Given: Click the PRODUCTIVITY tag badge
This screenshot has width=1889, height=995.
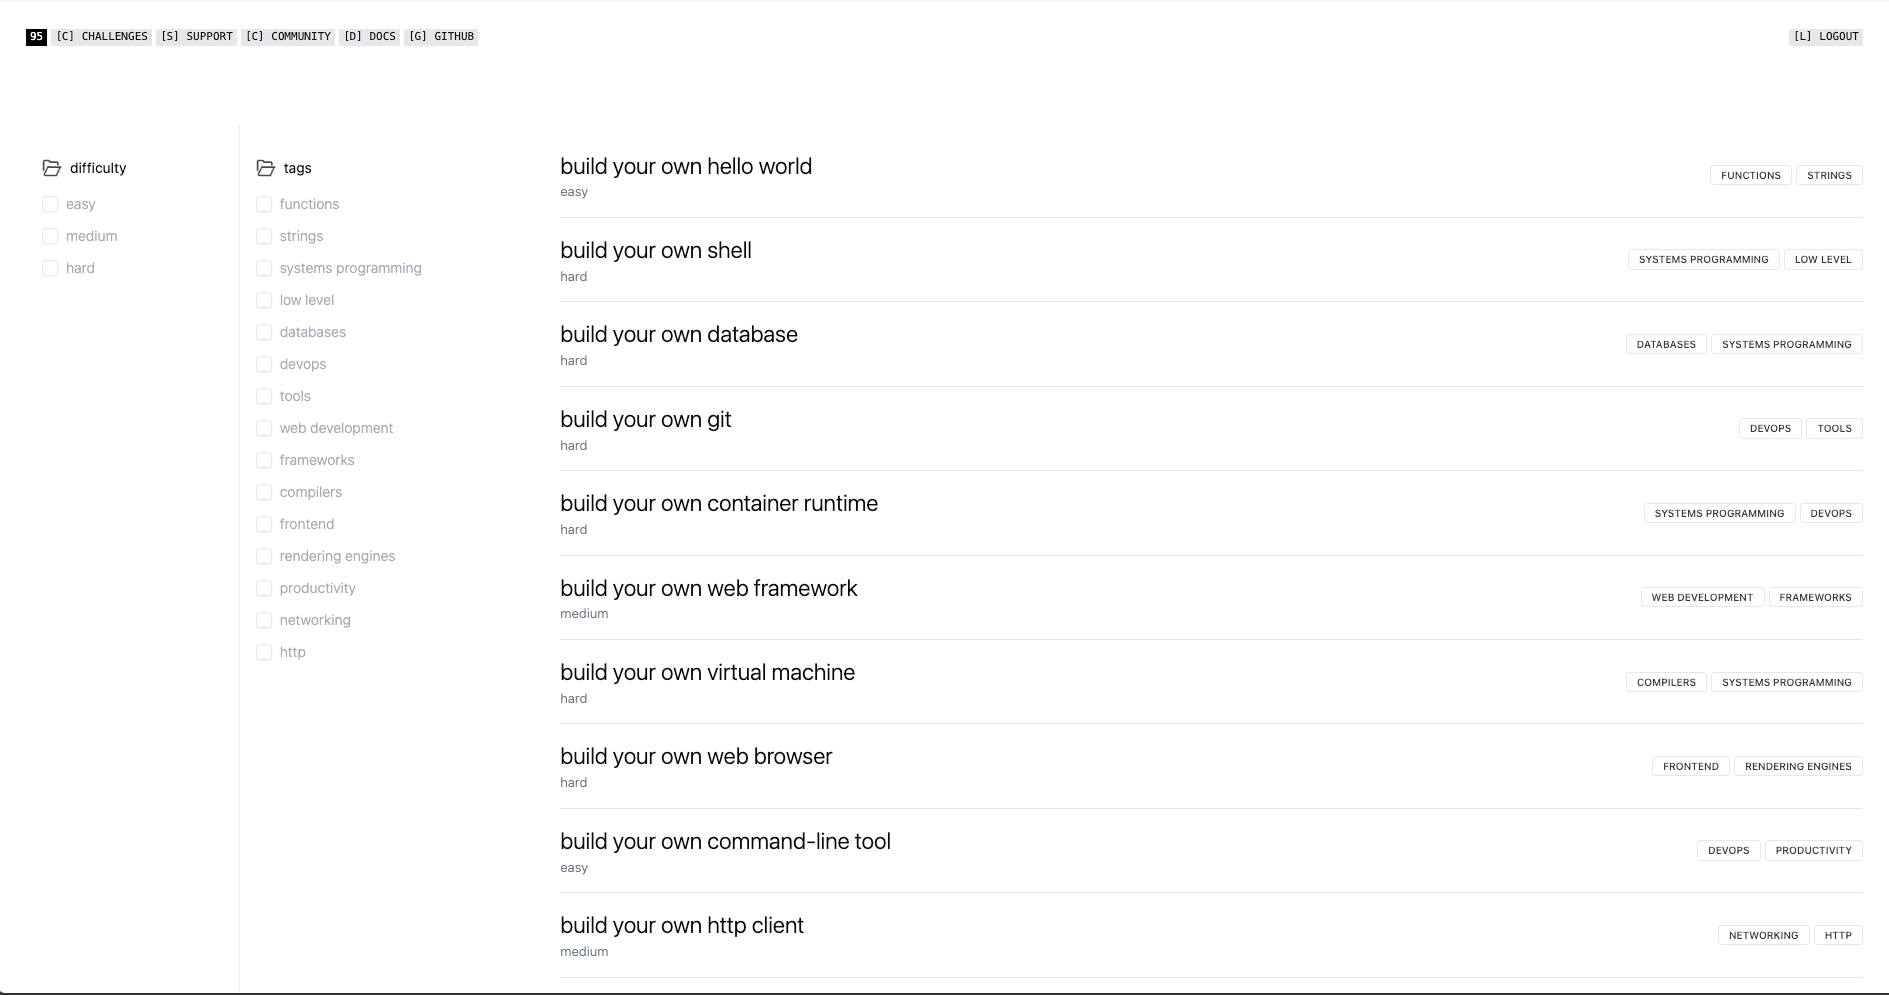Looking at the screenshot, I should coord(1813,851).
